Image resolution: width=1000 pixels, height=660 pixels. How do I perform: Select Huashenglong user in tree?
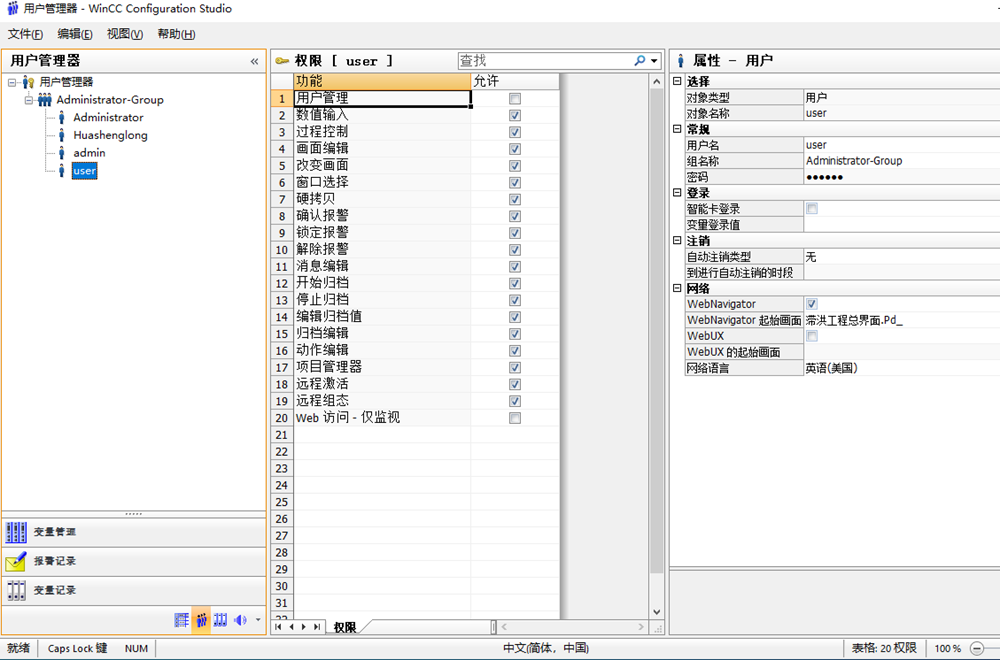(110, 135)
